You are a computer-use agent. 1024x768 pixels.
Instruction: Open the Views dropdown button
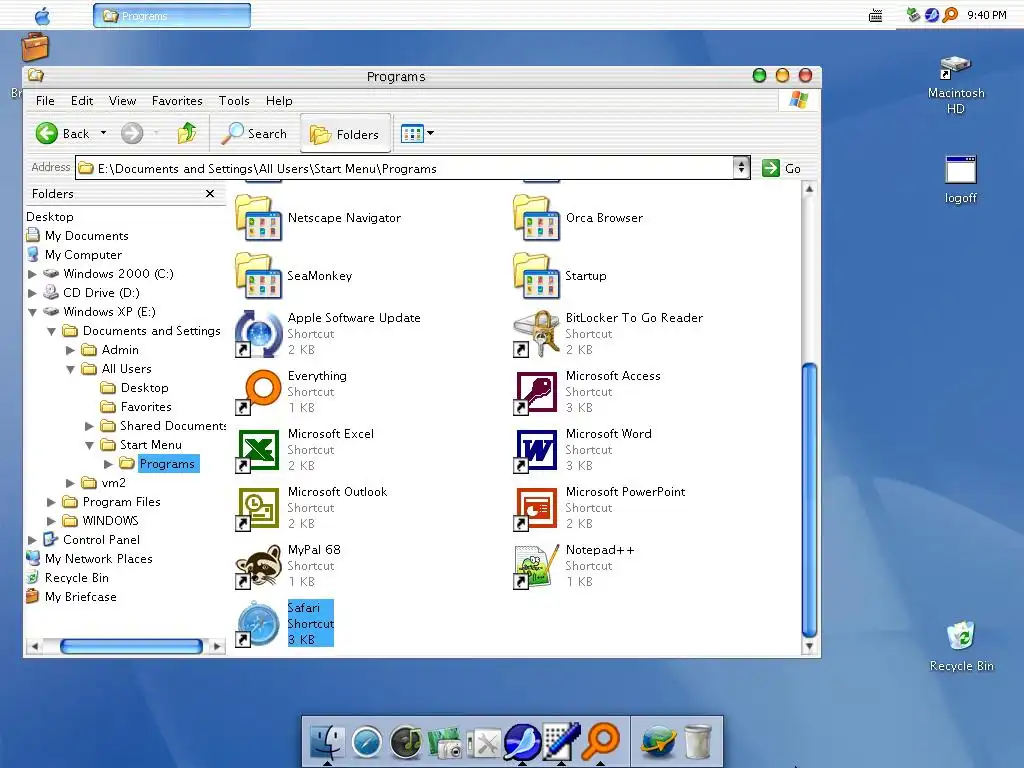click(x=417, y=134)
